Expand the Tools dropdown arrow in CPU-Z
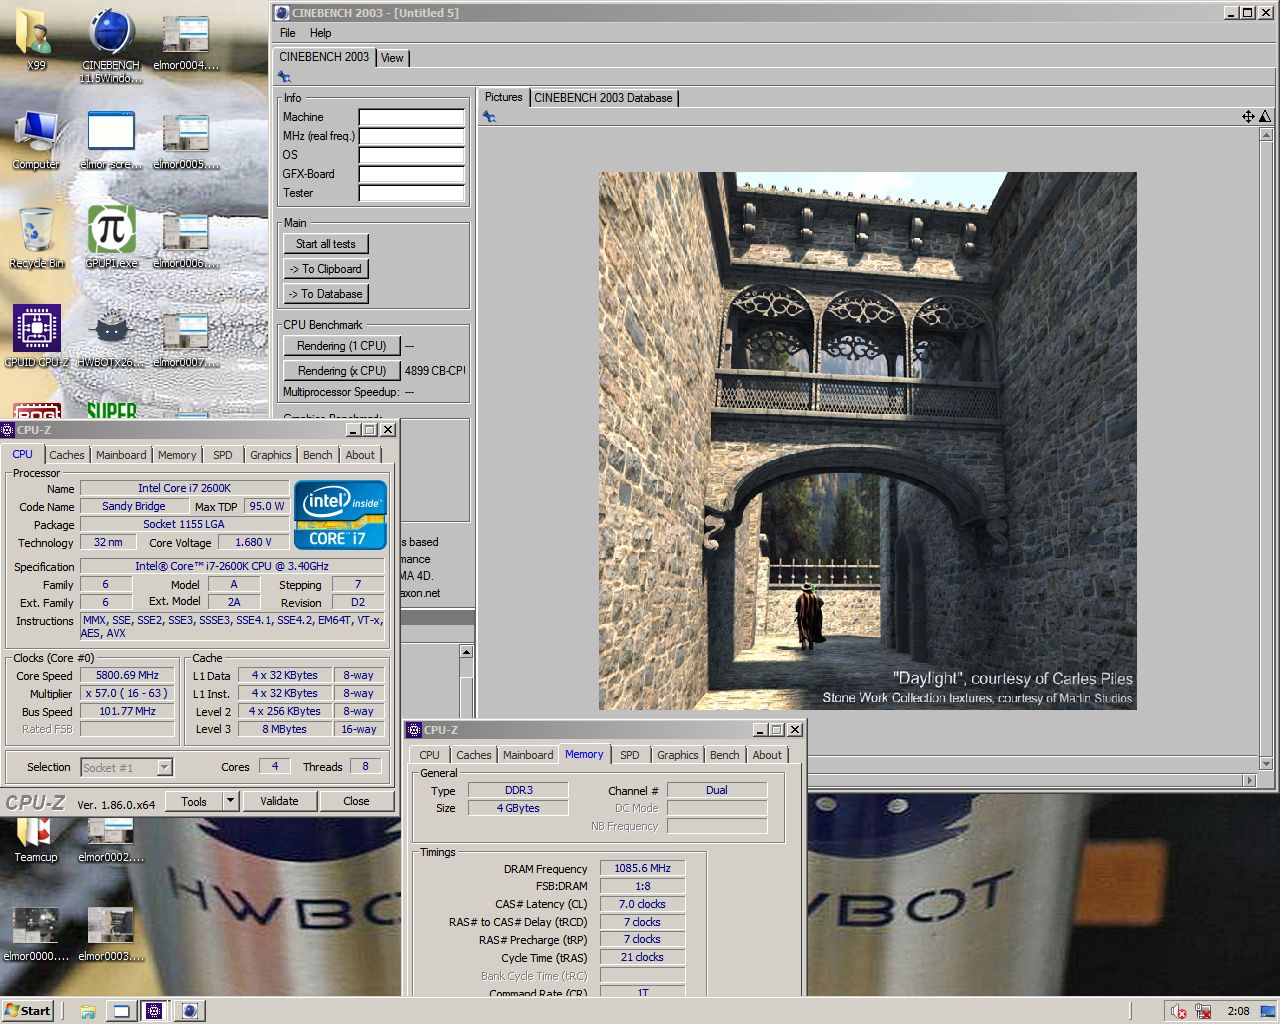The width and height of the screenshot is (1280, 1024). point(231,801)
